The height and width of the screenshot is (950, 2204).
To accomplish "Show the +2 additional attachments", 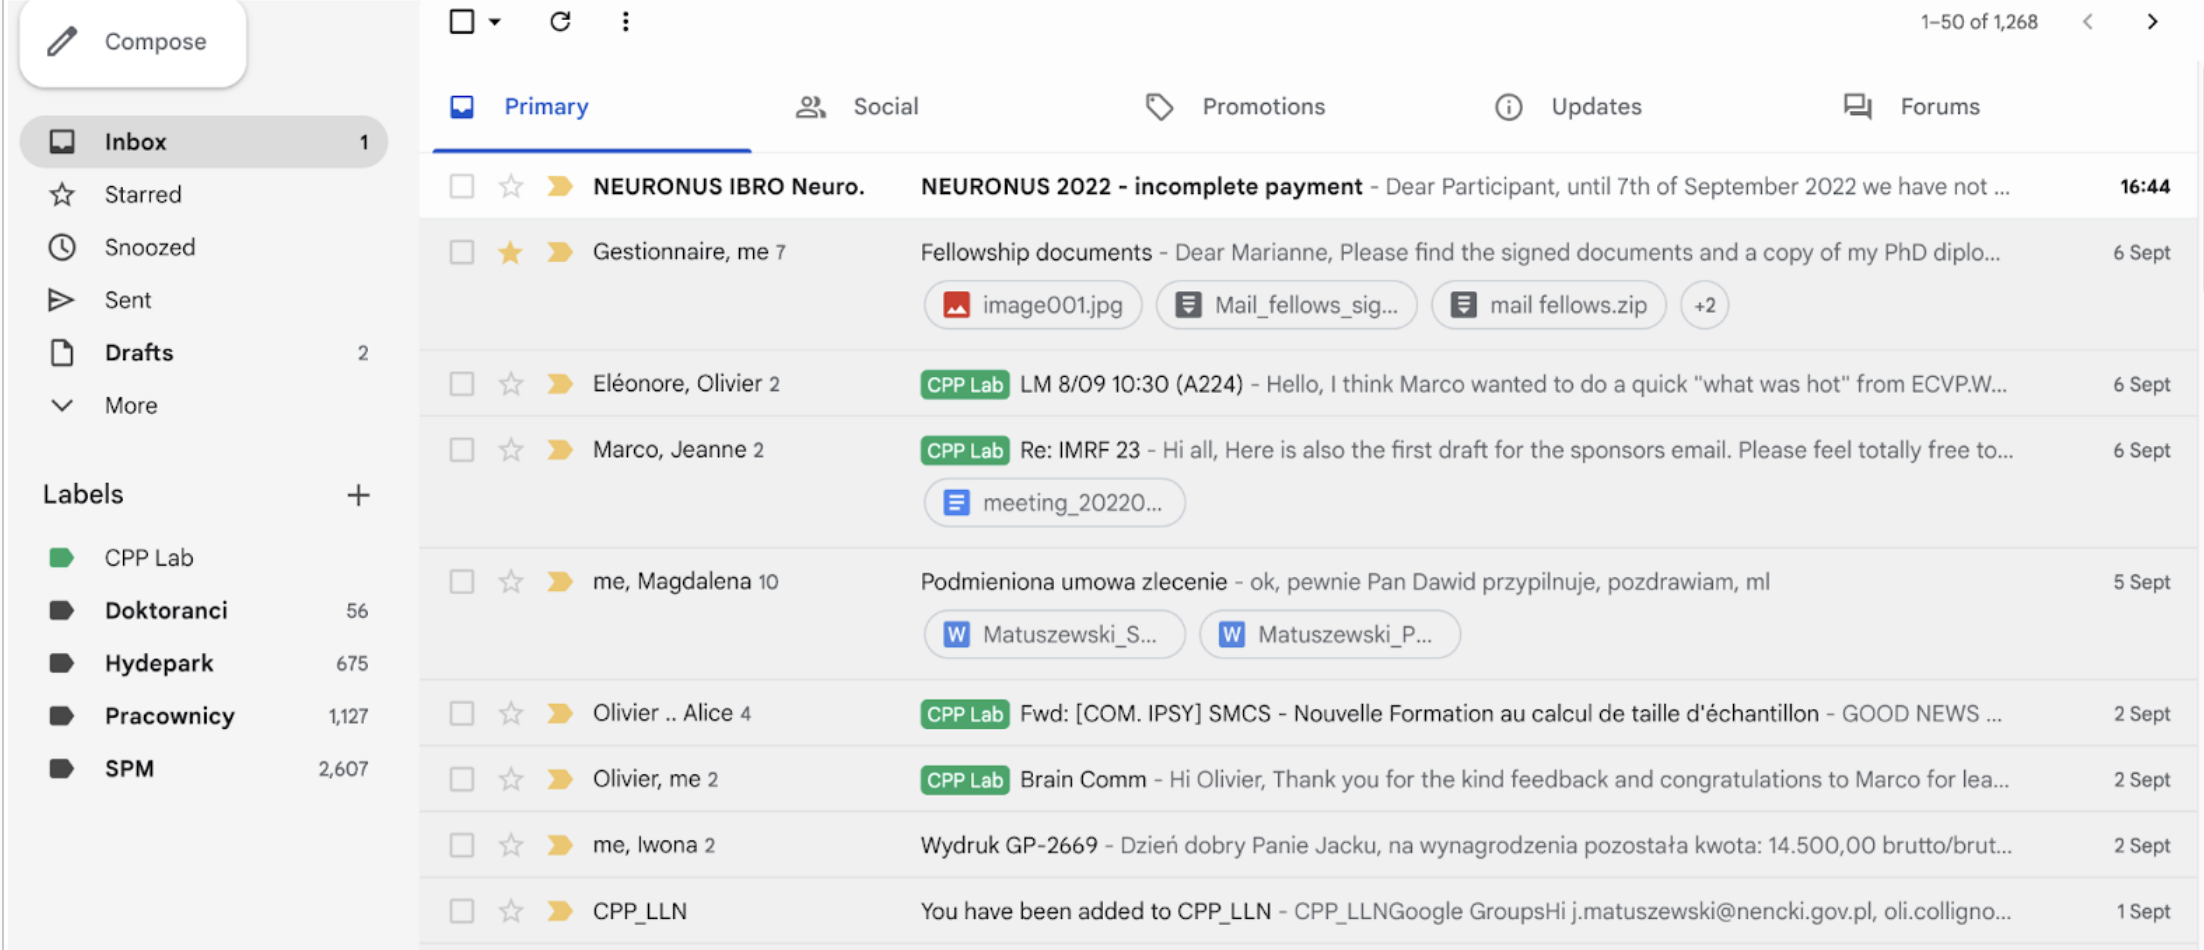I will coord(1705,305).
